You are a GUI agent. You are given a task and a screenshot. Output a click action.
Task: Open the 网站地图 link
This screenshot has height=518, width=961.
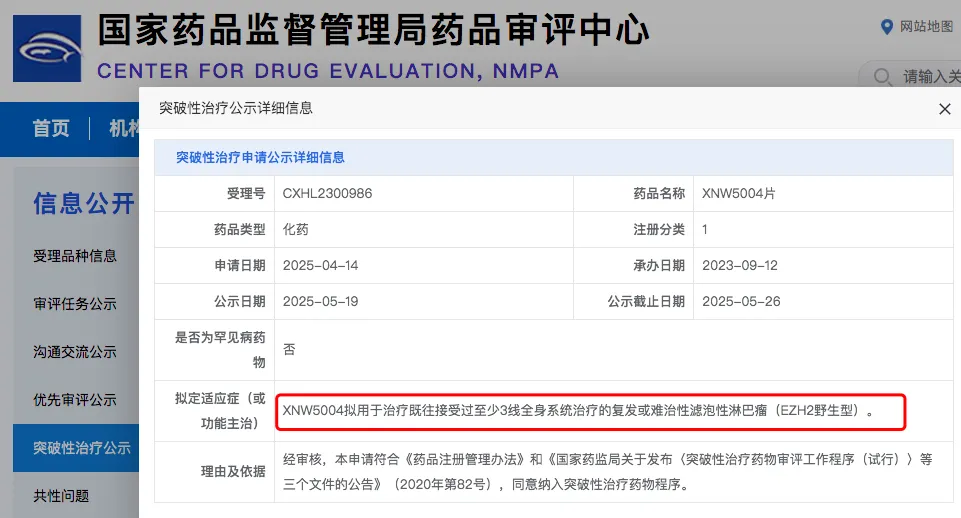(x=926, y=26)
